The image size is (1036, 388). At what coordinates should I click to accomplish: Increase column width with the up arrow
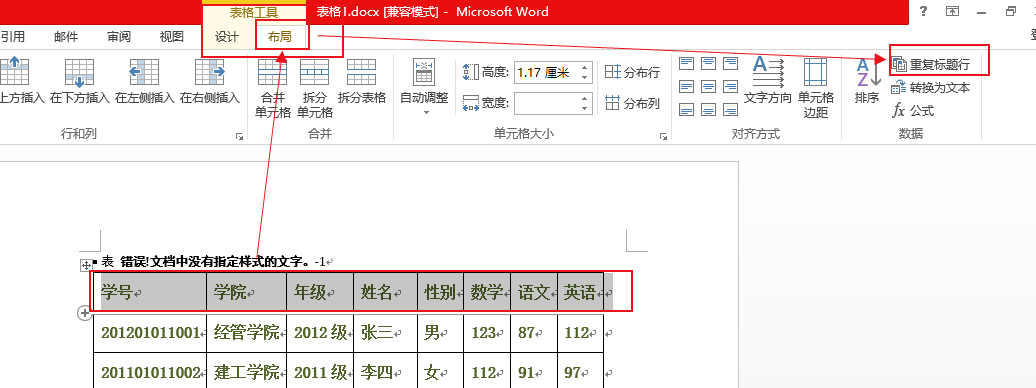(x=584, y=98)
